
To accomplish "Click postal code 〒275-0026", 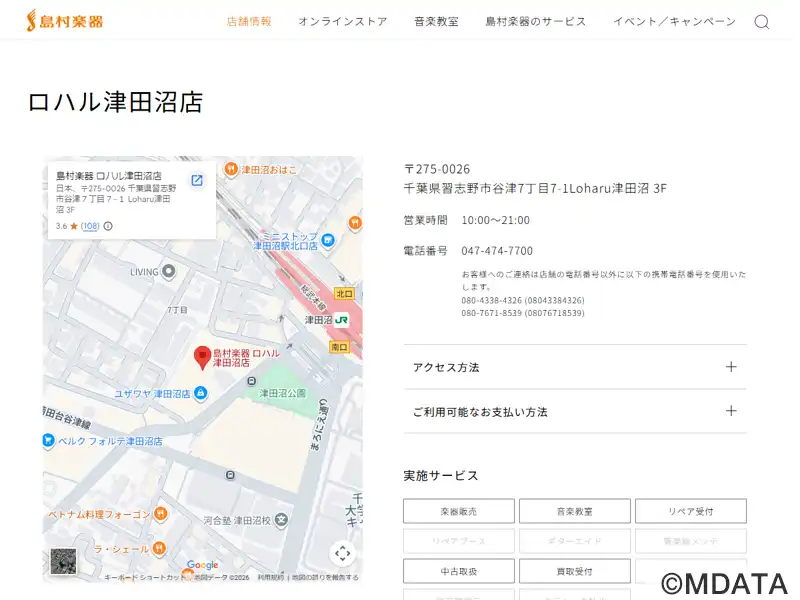I will (x=437, y=169).
